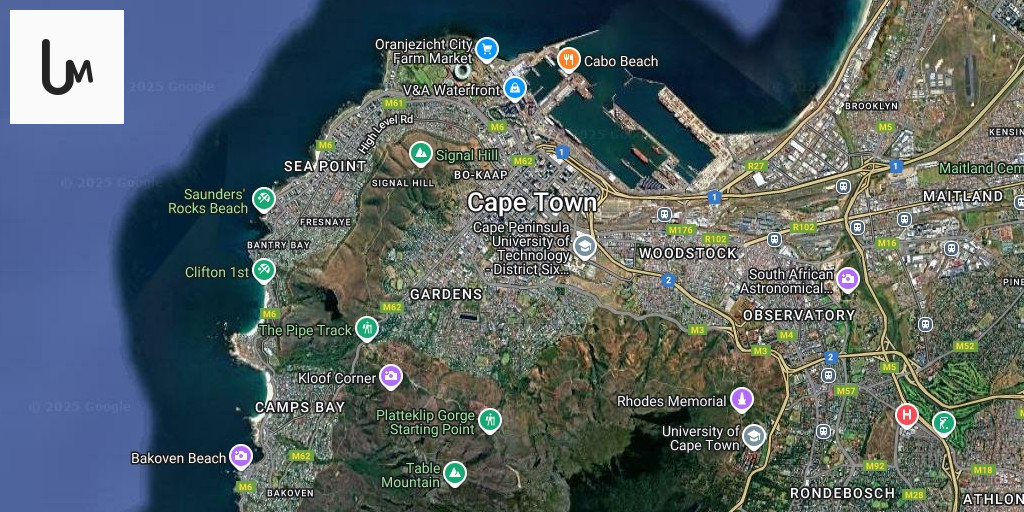
Task: Select the Table Mountain peak marker
Action: [455, 472]
